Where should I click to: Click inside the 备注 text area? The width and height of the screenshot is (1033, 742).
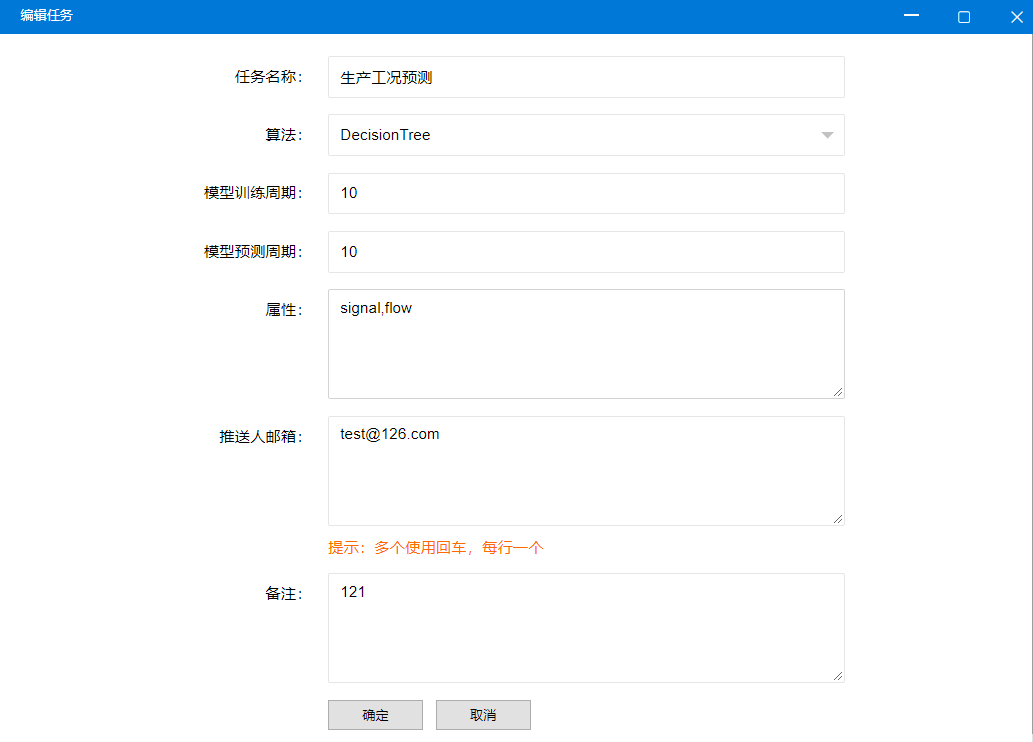585,630
